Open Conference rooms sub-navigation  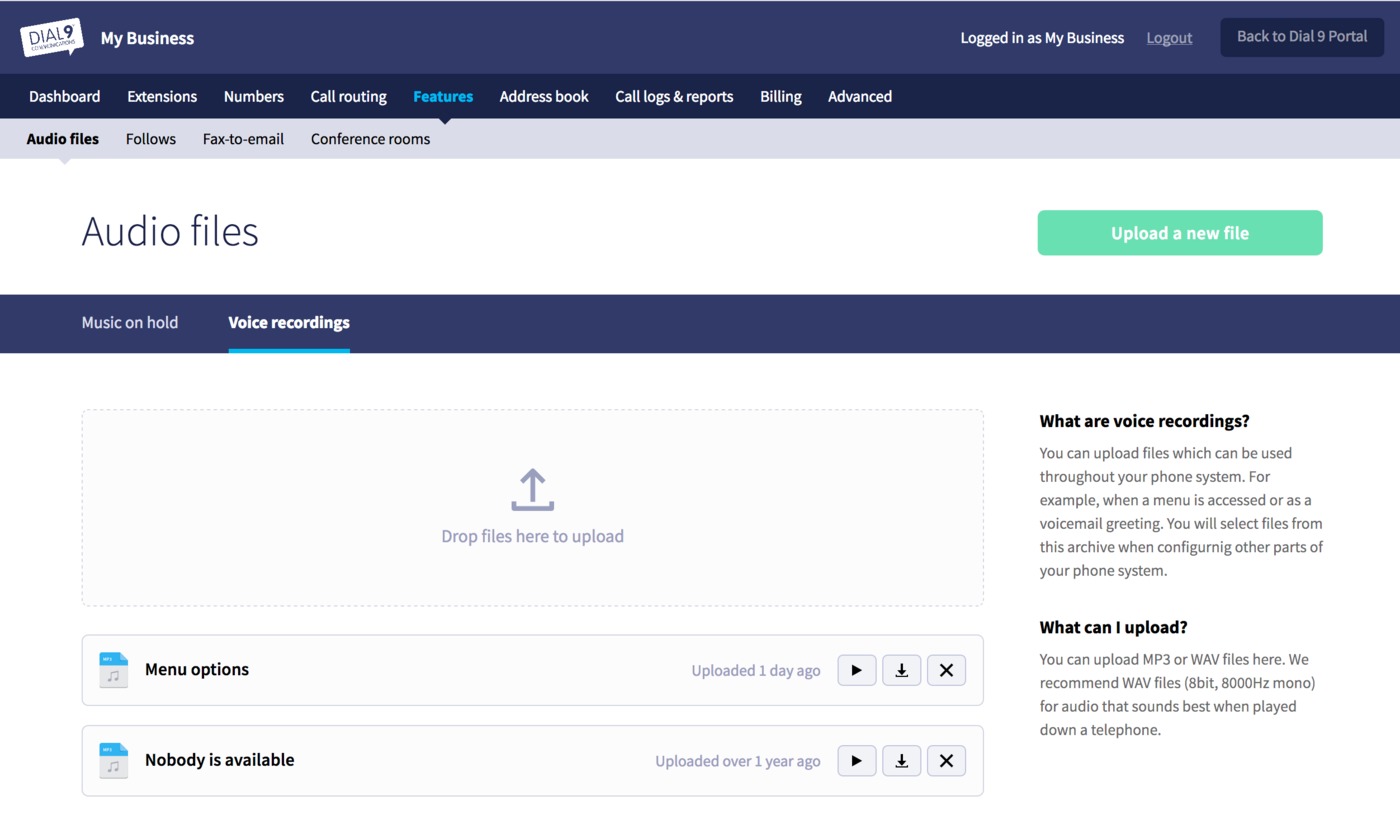click(370, 139)
